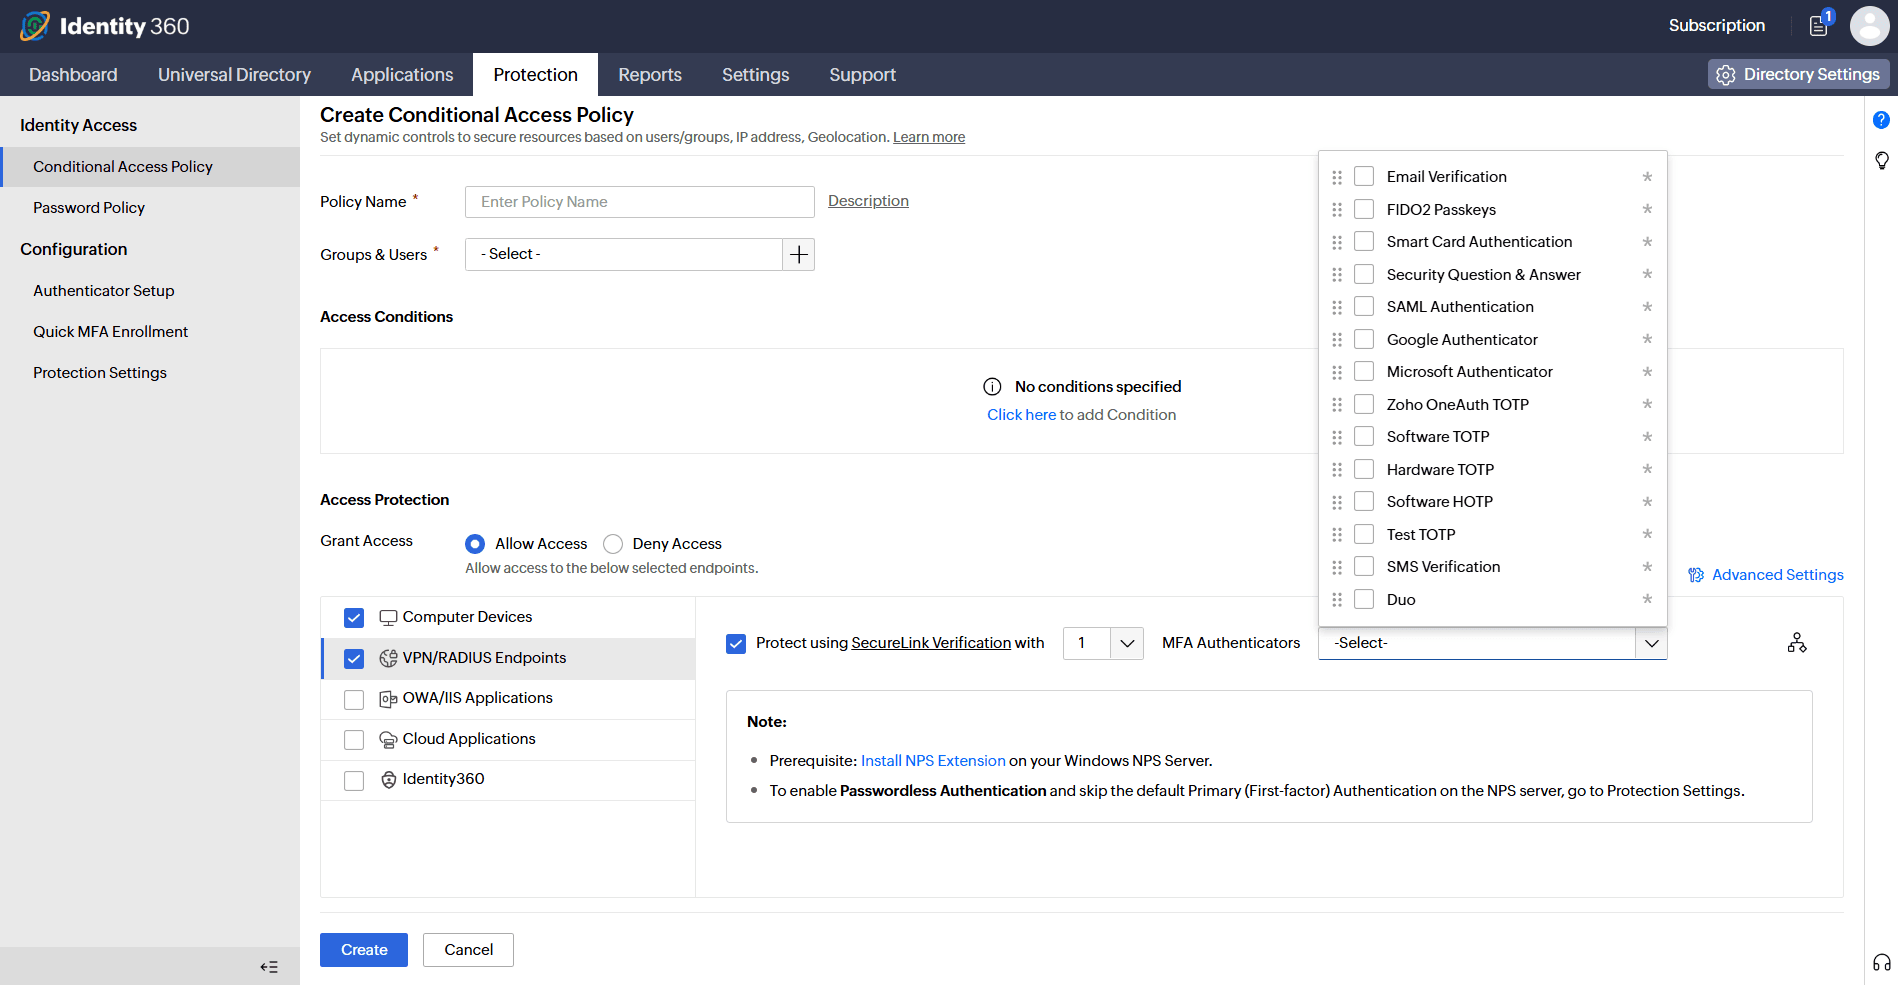
Task: Click the info icon near No conditions specified
Action: click(x=992, y=387)
